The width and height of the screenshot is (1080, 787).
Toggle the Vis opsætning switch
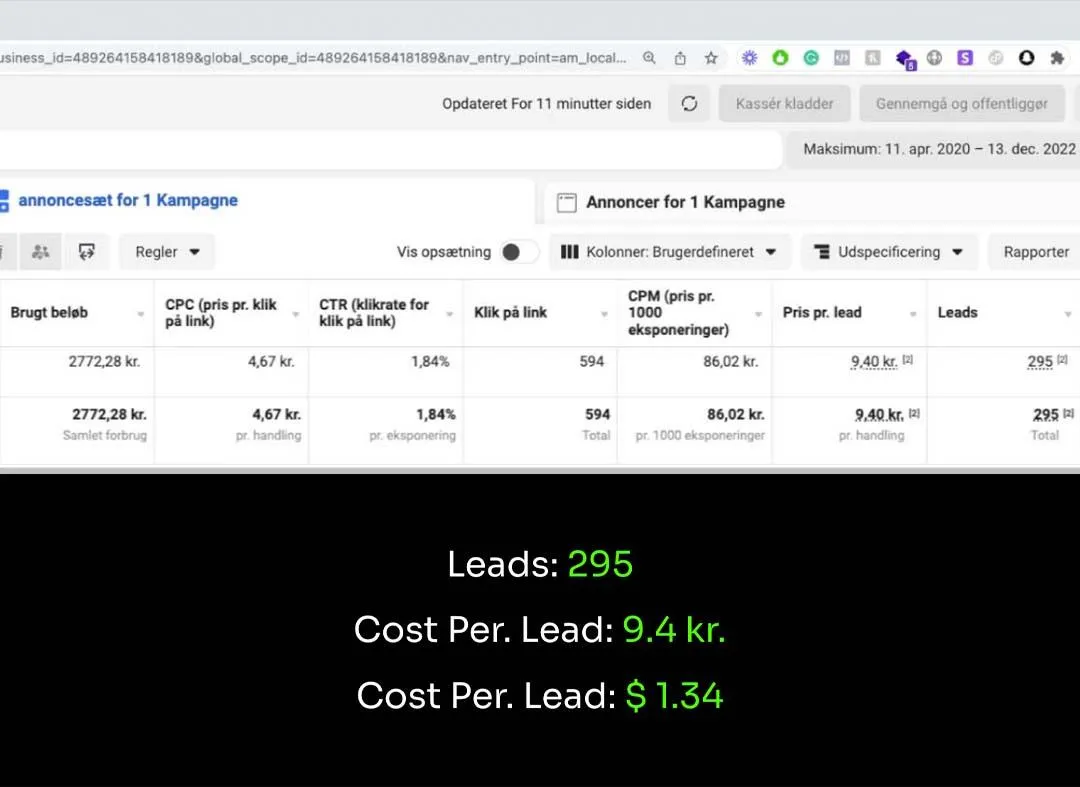[x=519, y=252]
